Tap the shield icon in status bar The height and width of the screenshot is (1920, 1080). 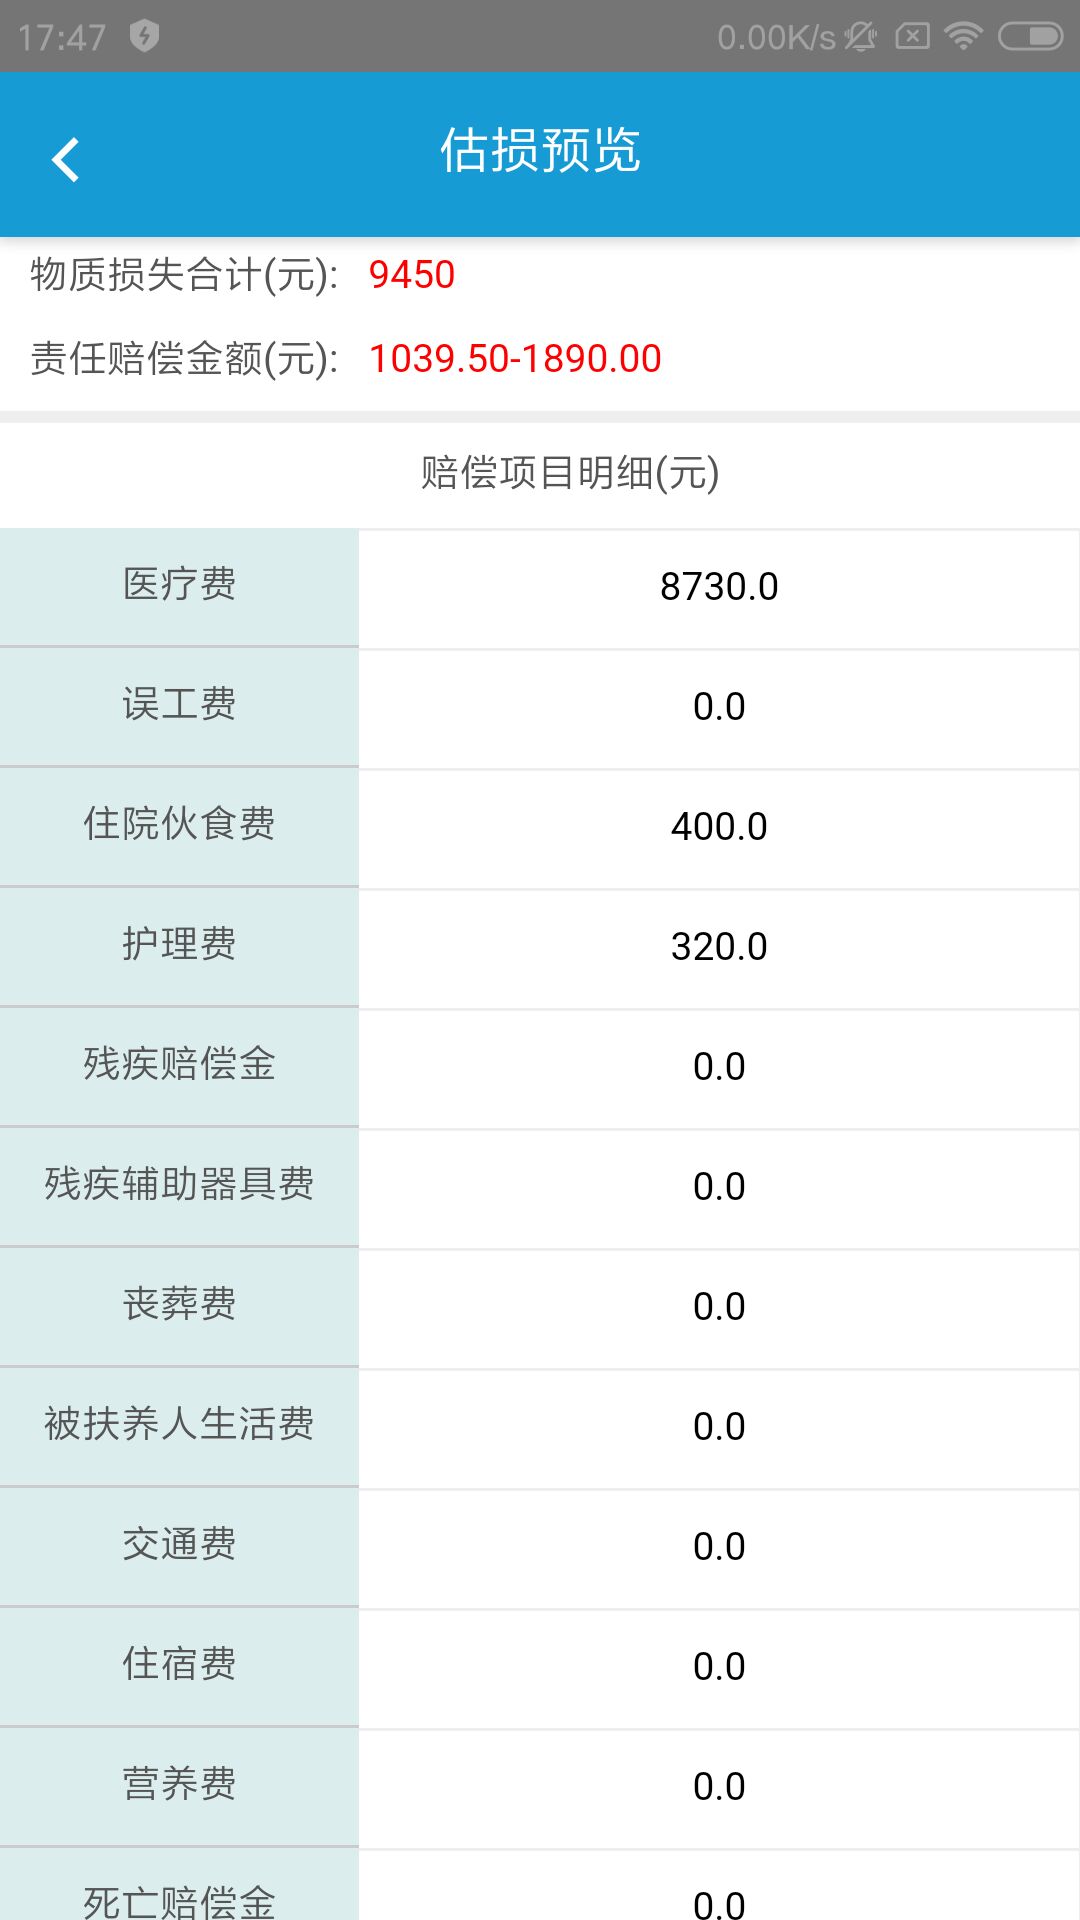[145, 36]
